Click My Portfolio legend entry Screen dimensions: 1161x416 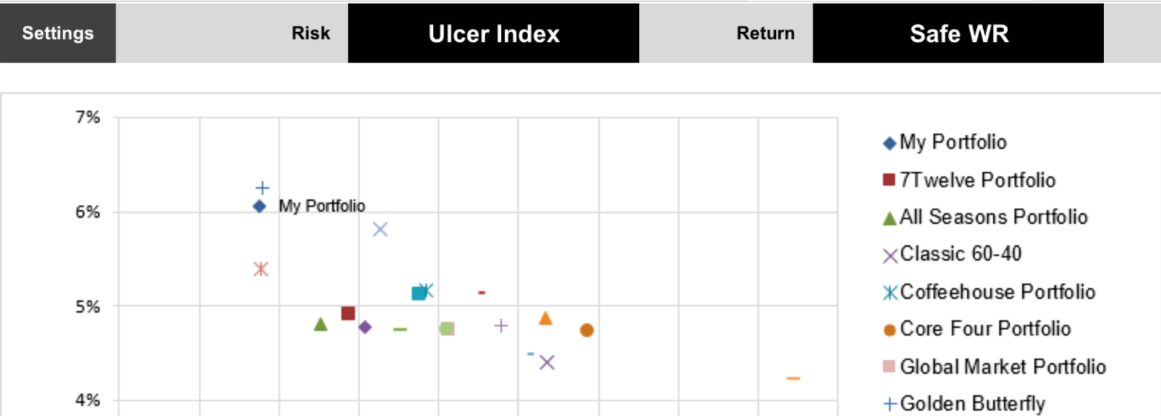coord(952,142)
